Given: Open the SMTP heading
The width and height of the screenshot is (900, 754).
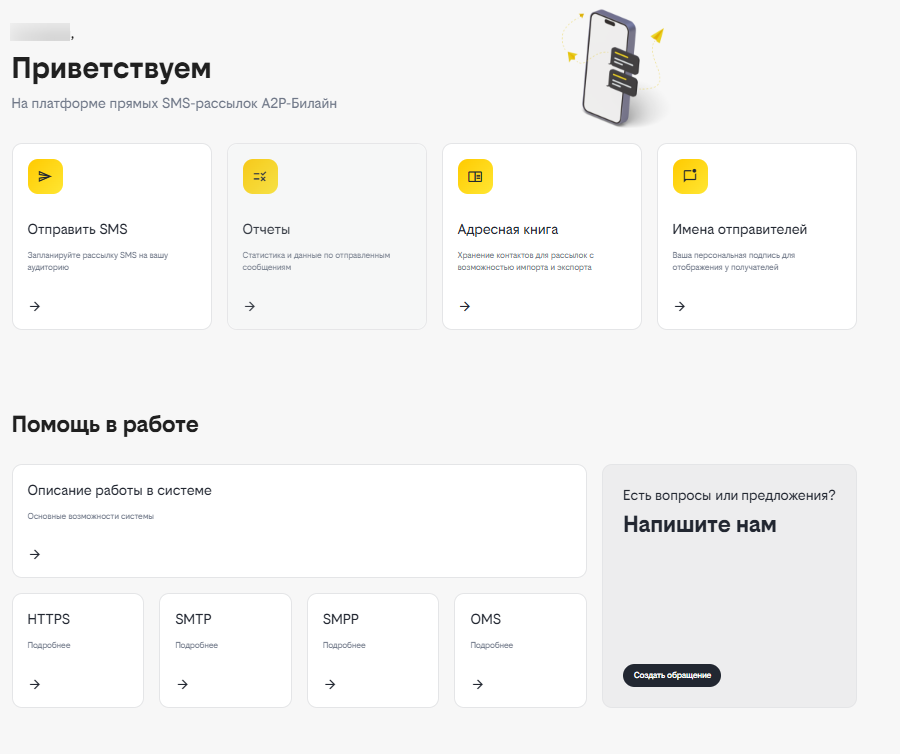Looking at the screenshot, I should (x=193, y=619).
